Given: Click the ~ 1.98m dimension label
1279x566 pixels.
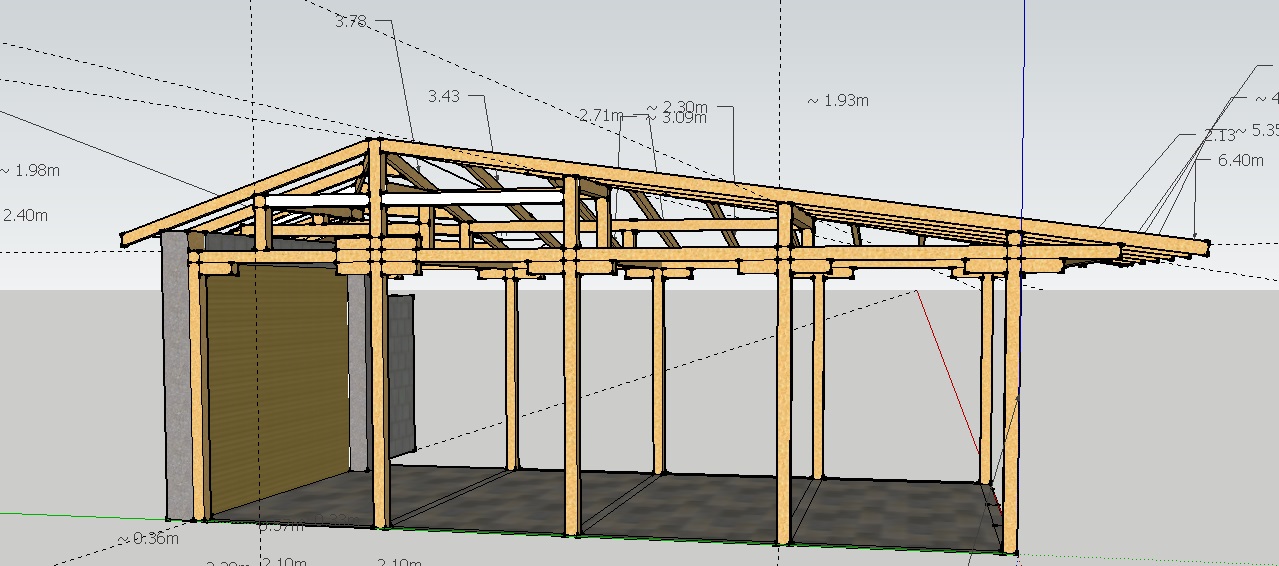Looking at the screenshot, I should [x=30, y=170].
